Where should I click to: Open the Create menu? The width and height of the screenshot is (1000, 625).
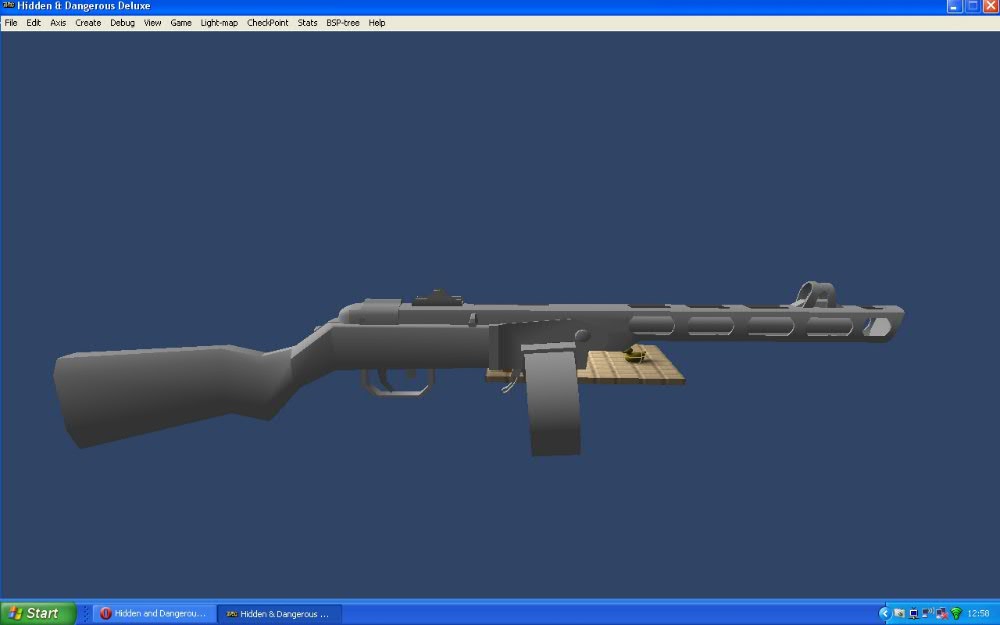pos(88,23)
